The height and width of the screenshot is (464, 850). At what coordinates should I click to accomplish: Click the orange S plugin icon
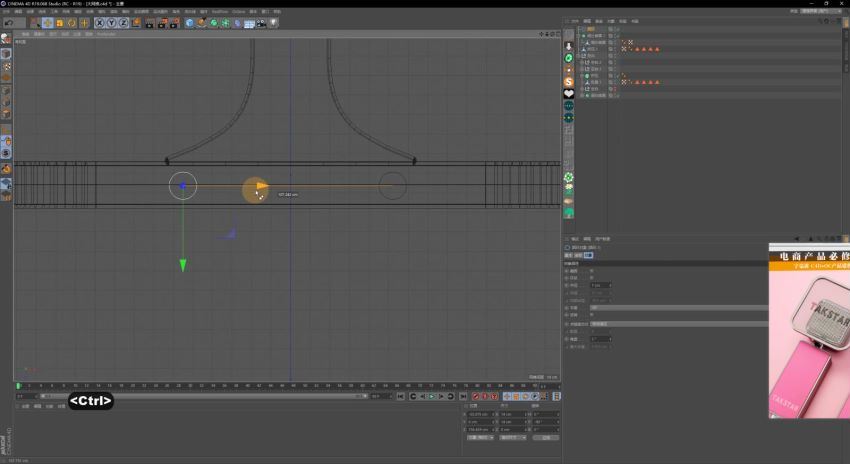[569, 82]
